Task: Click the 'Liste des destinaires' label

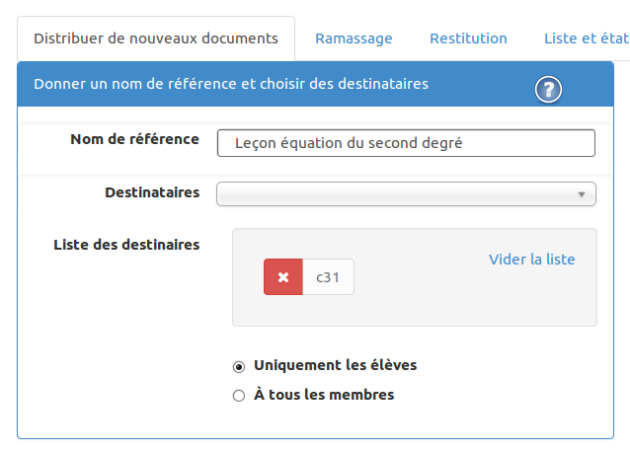Action: coord(127,245)
